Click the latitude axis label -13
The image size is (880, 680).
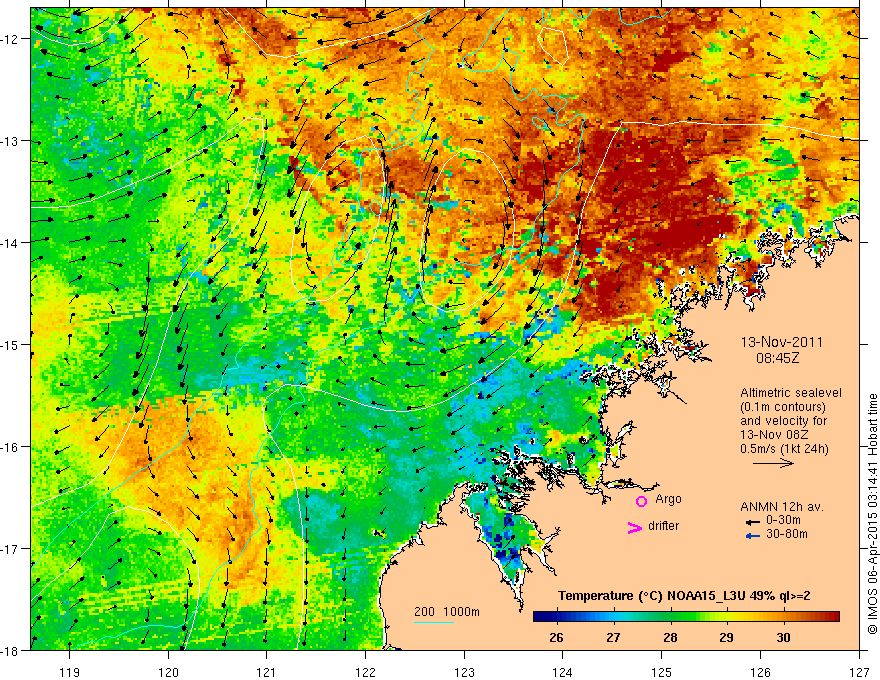coord(11,141)
